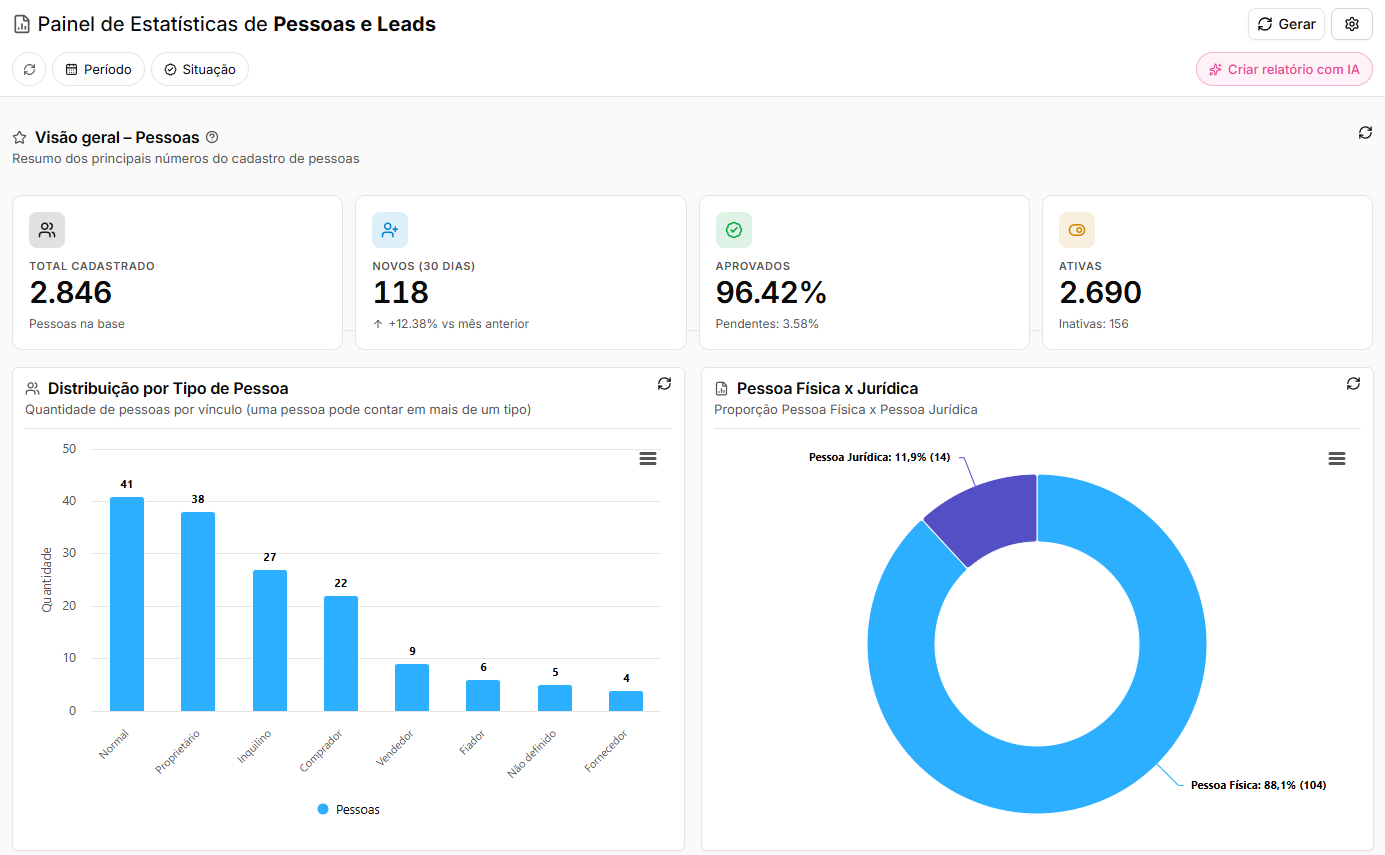Click the 2.846 total cadastrado value

click(71, 292)
